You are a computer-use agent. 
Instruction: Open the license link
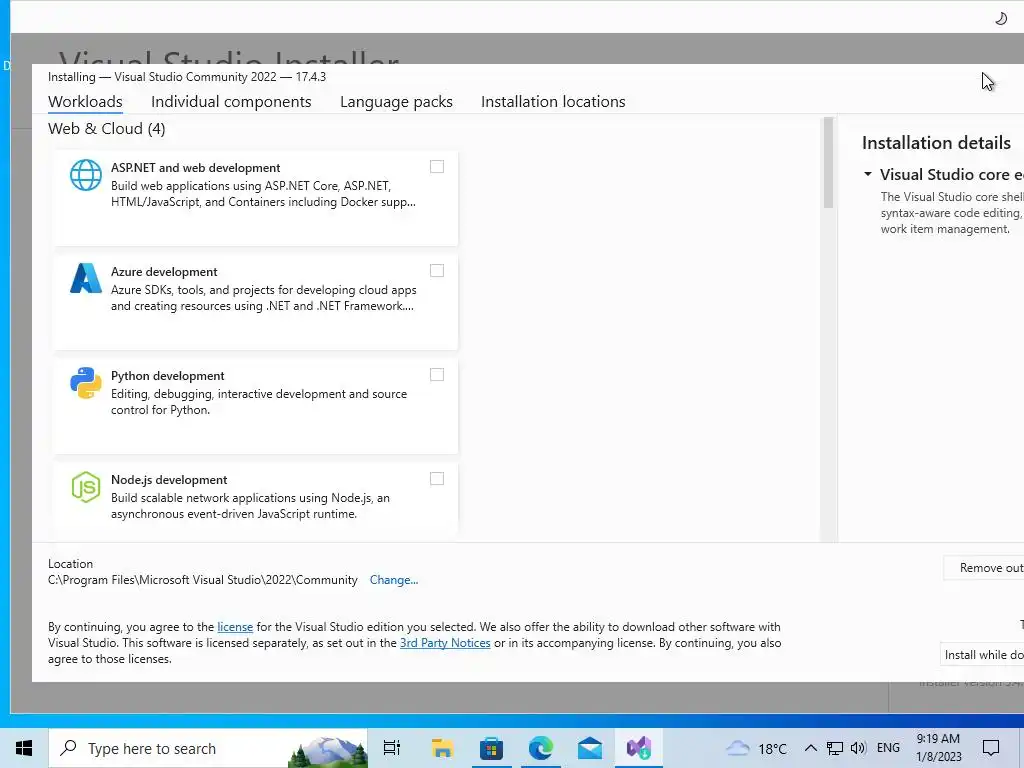(x=235, y=627)
